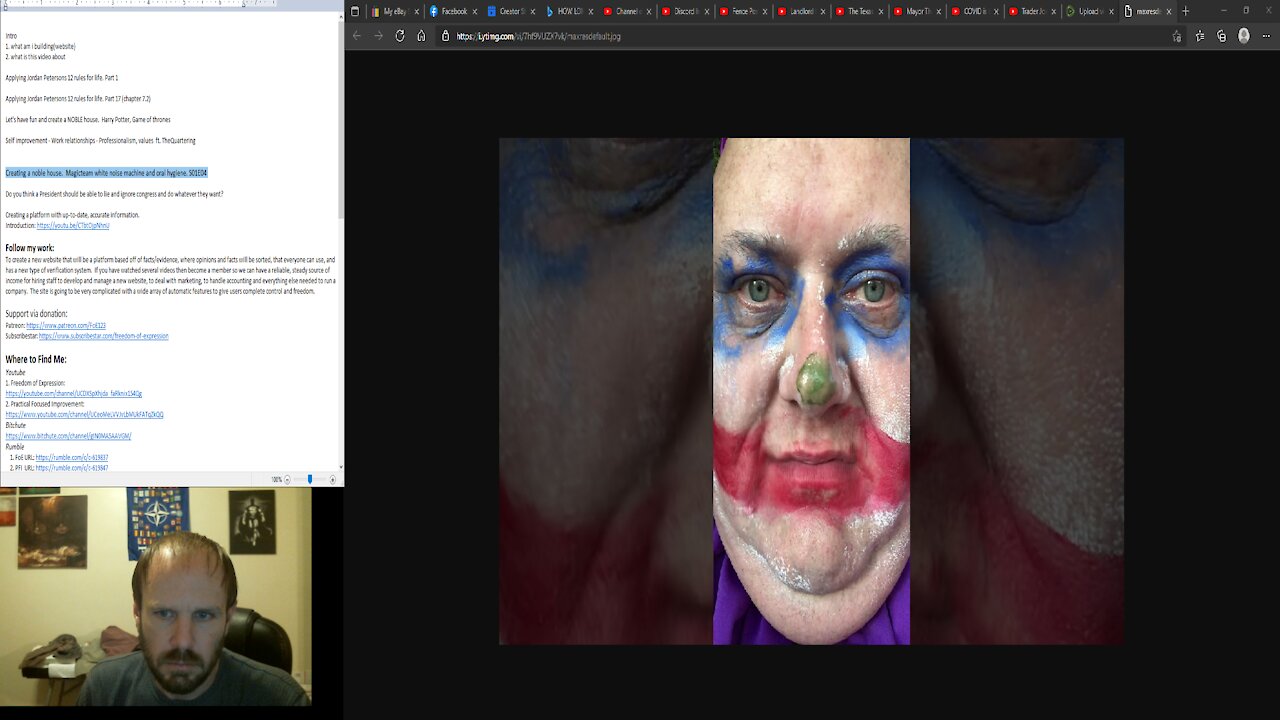
Task: Open the FoE URL Rumble link
Action: tap(72, 457)
